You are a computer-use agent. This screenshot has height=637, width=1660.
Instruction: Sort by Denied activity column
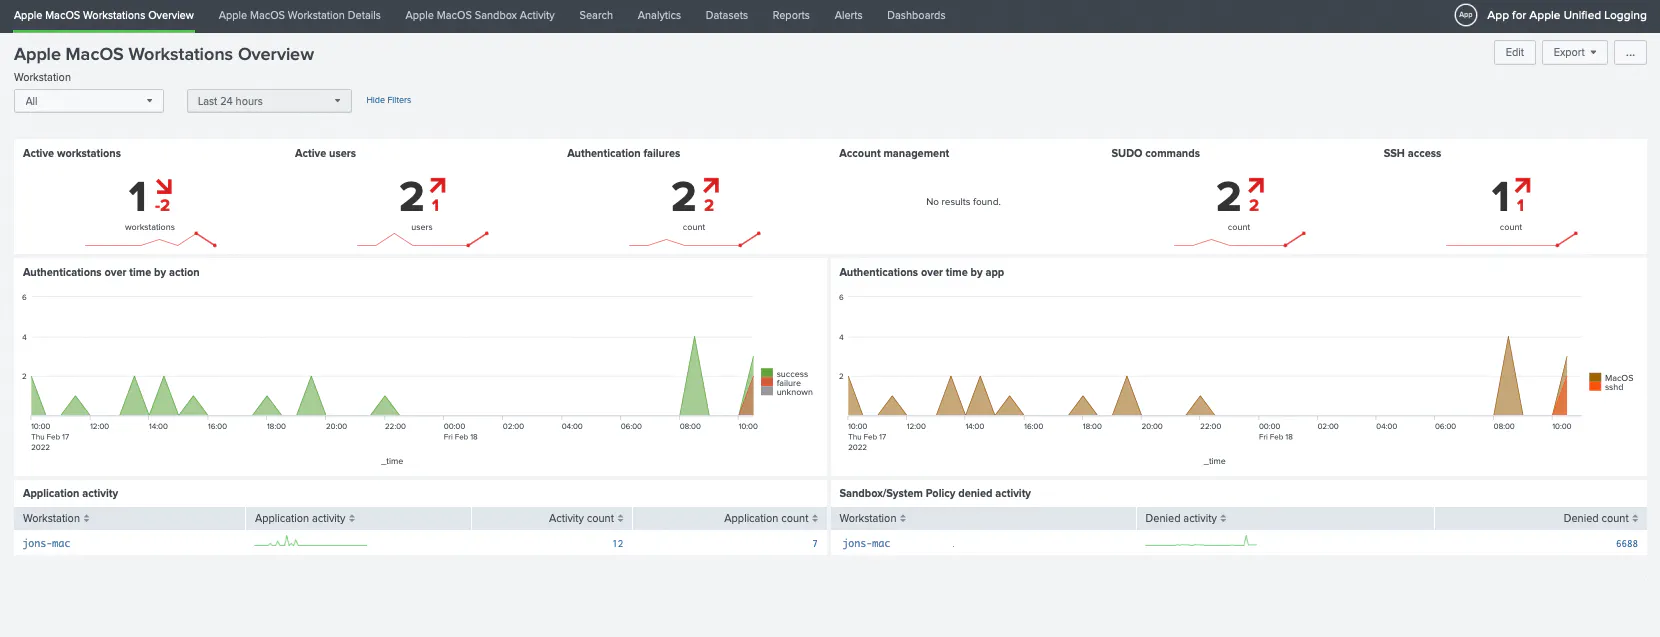[x=1186, y=518]
